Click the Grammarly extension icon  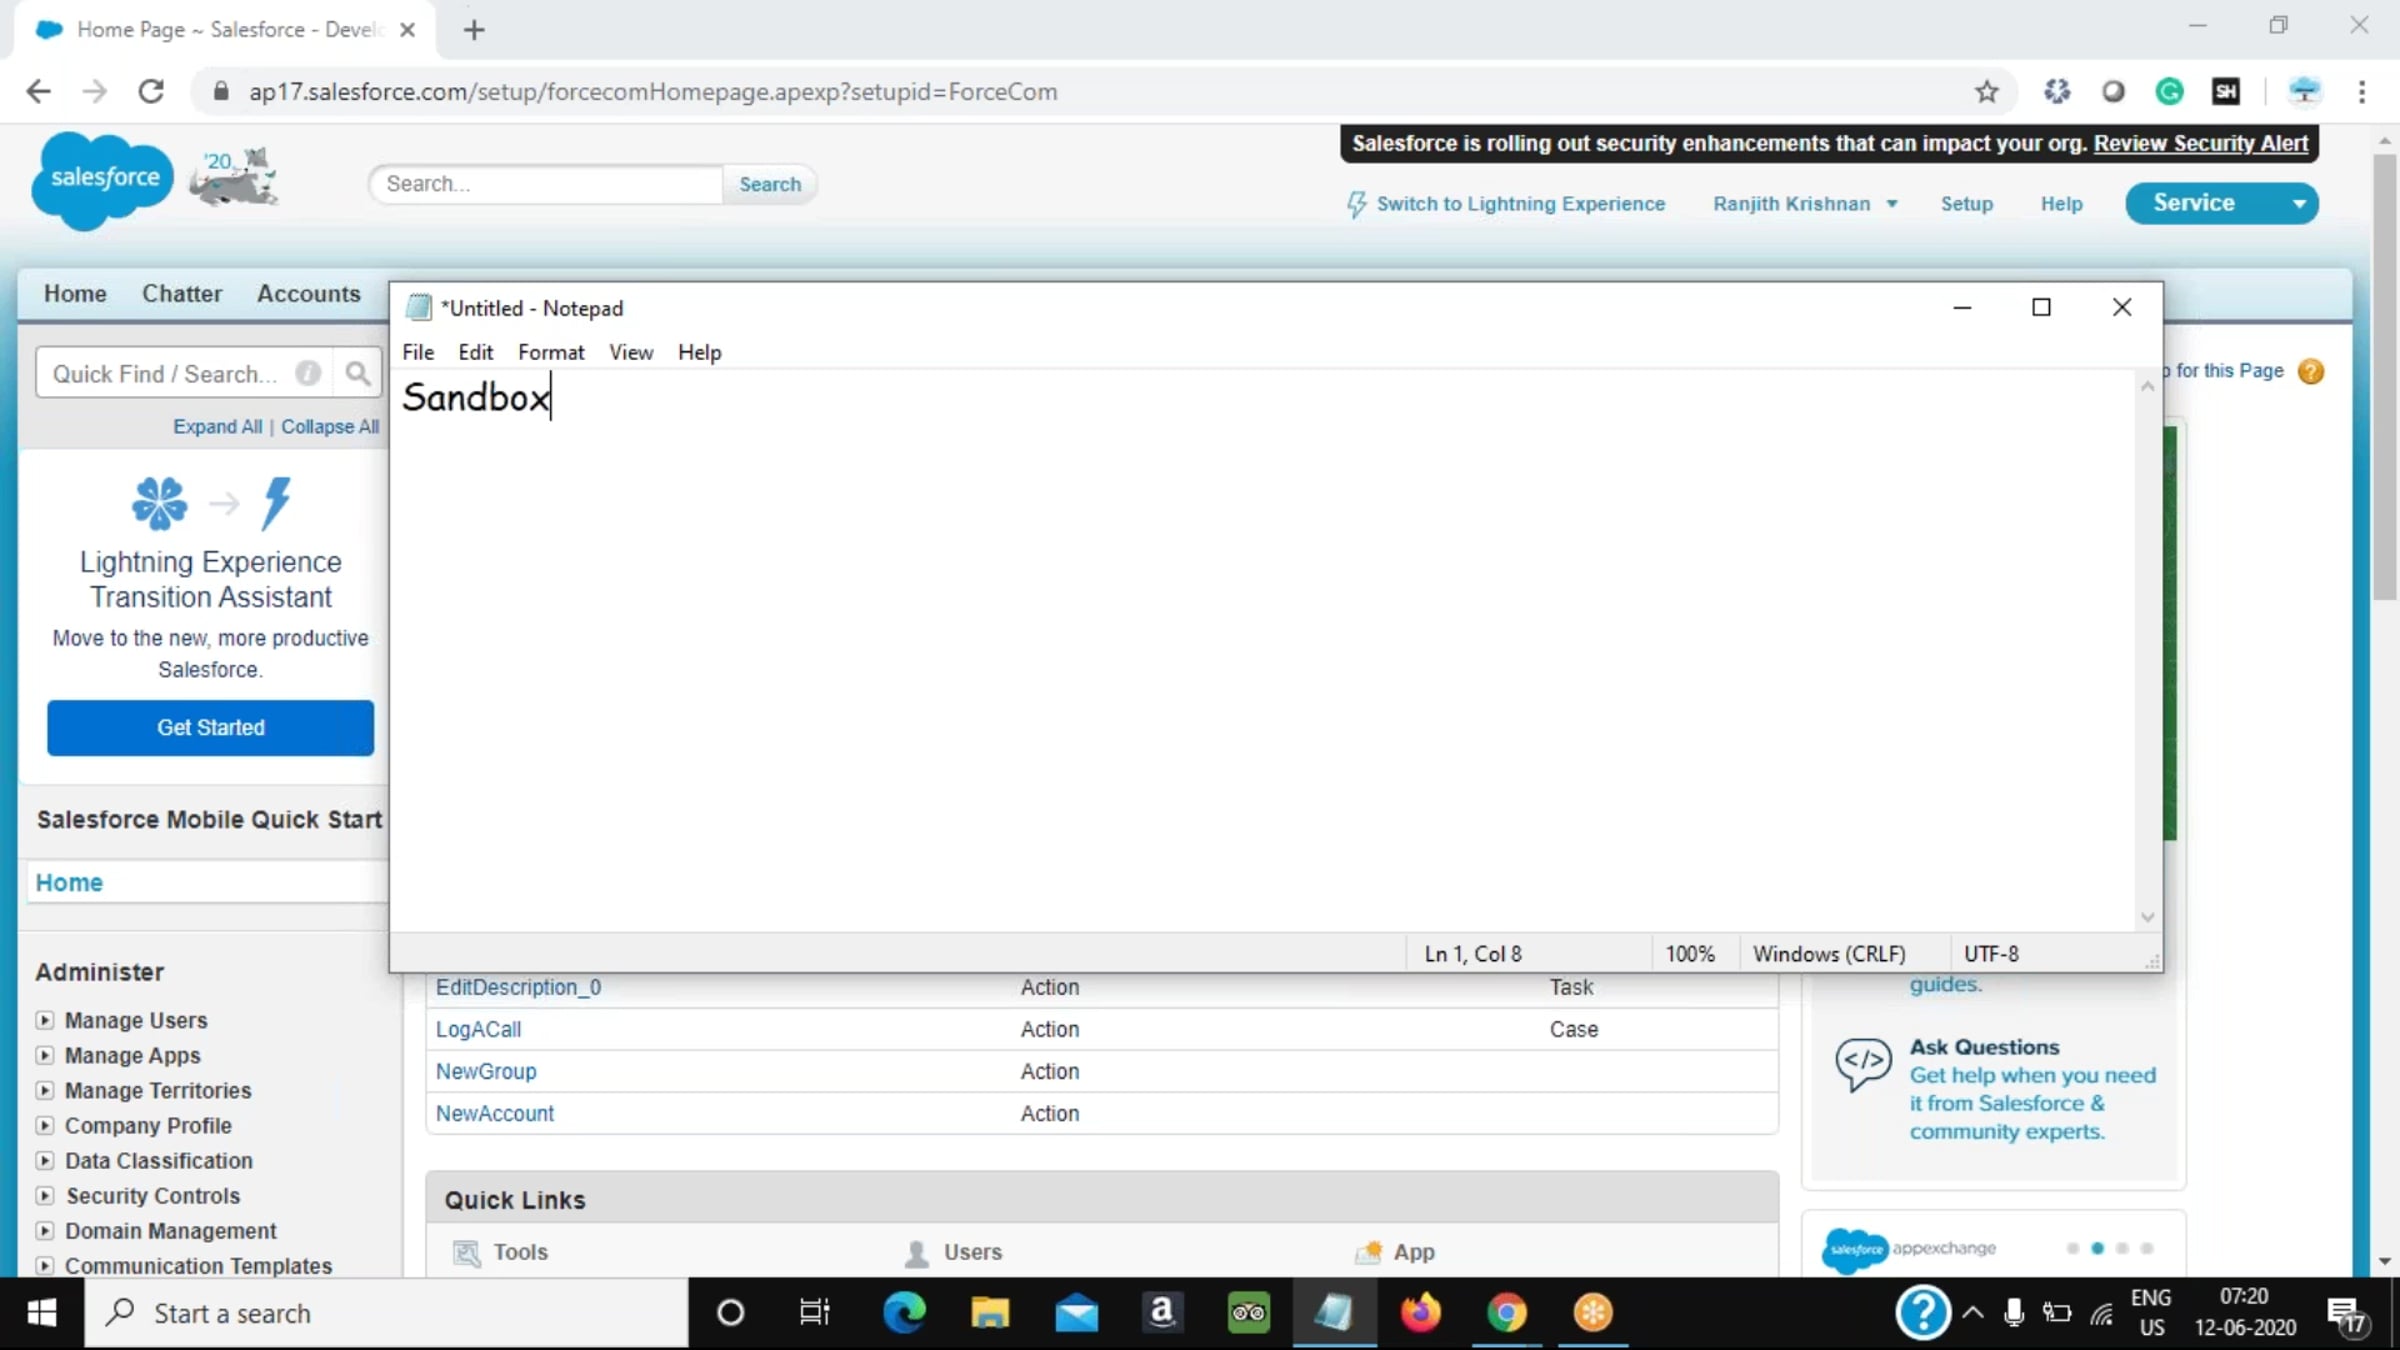point(2169,92)
